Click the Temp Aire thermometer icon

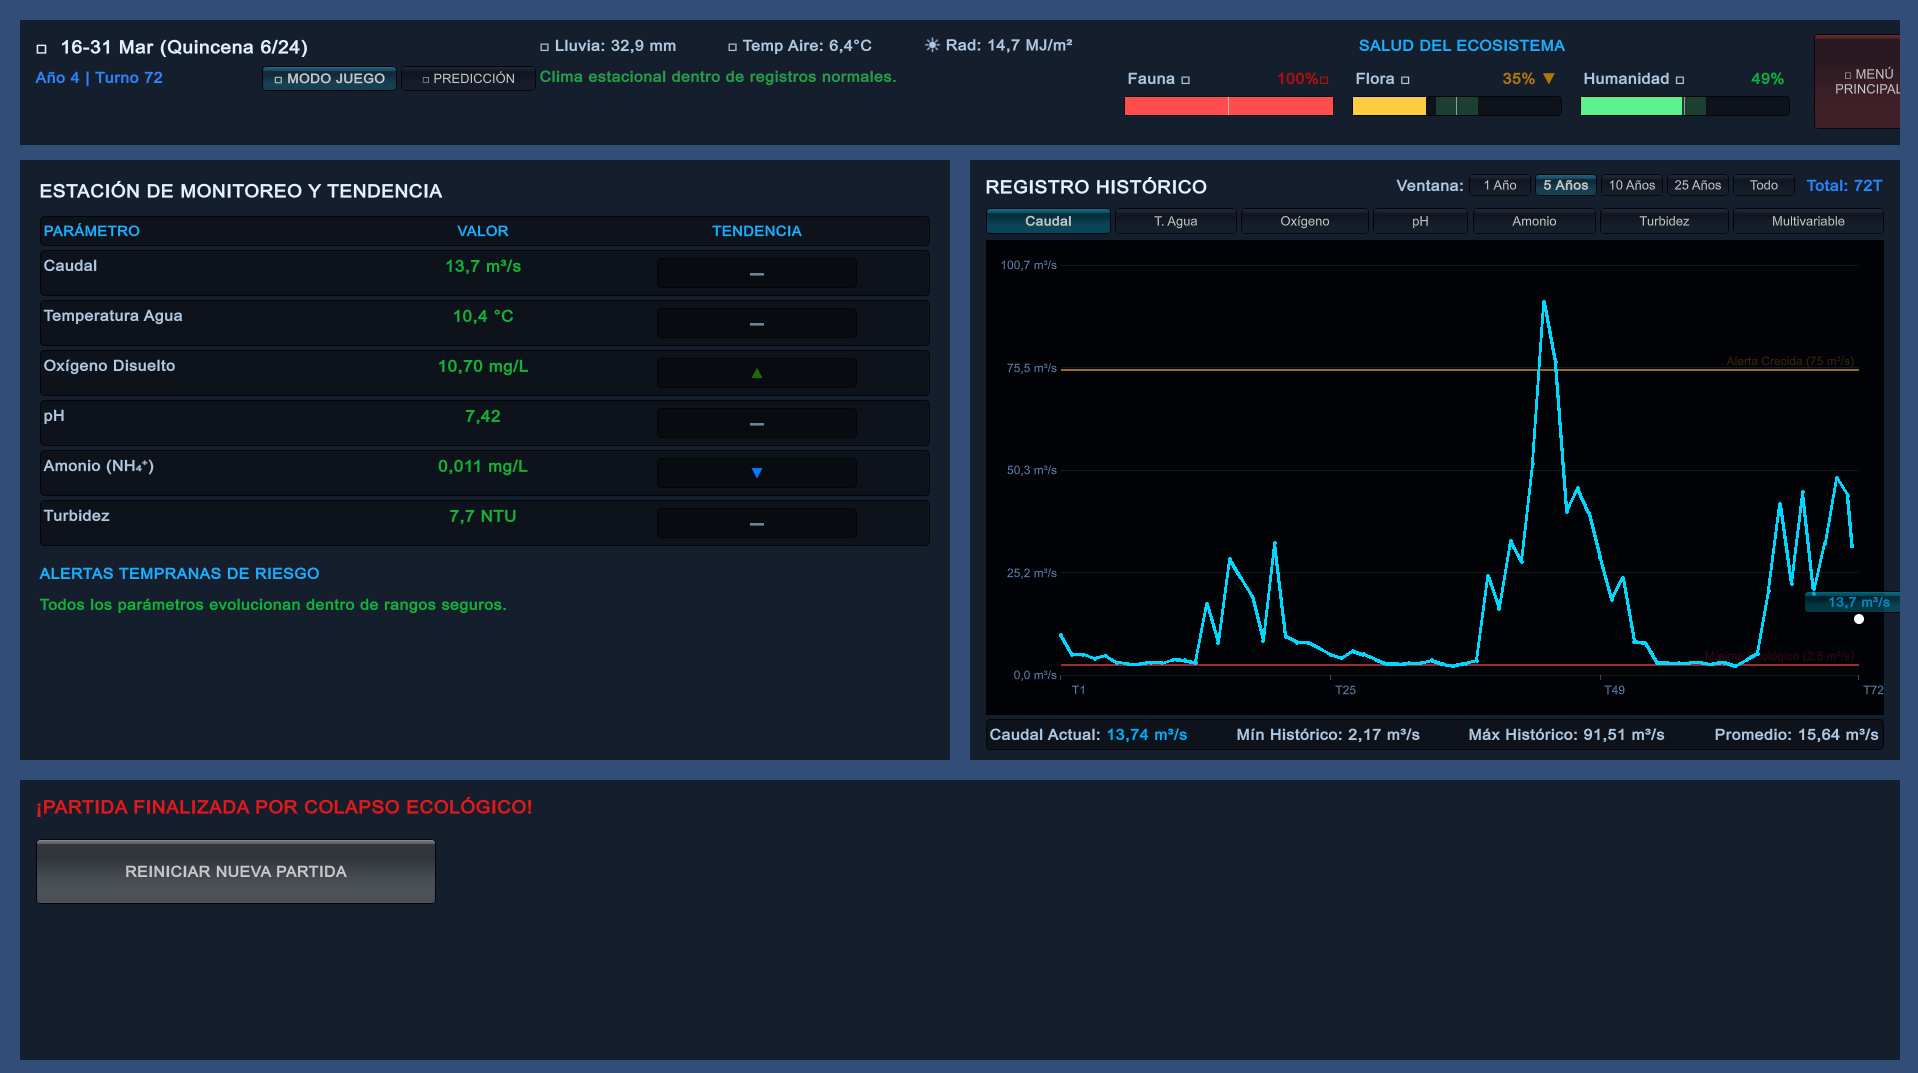[732, 47]
